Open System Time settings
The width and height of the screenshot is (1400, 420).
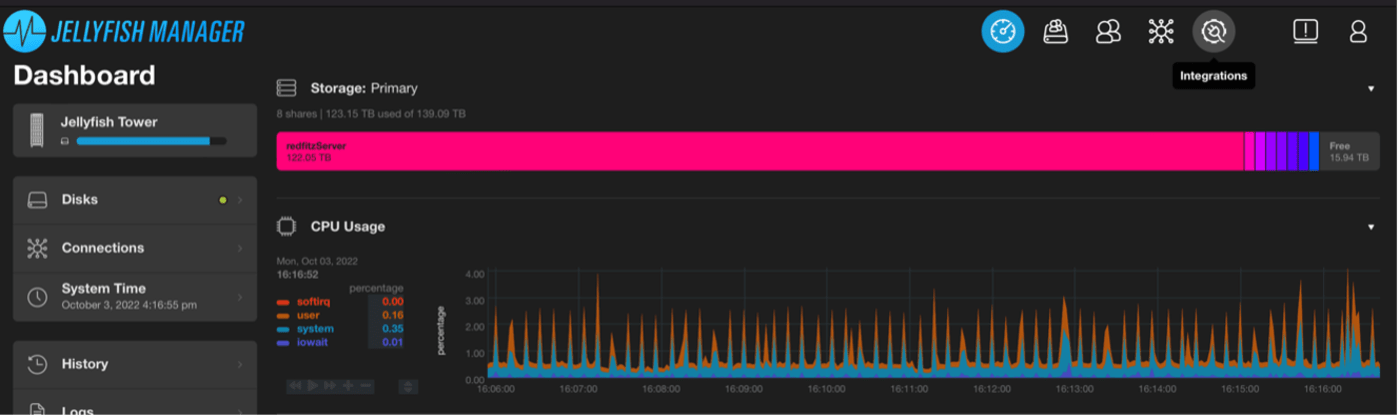[135, 296]
